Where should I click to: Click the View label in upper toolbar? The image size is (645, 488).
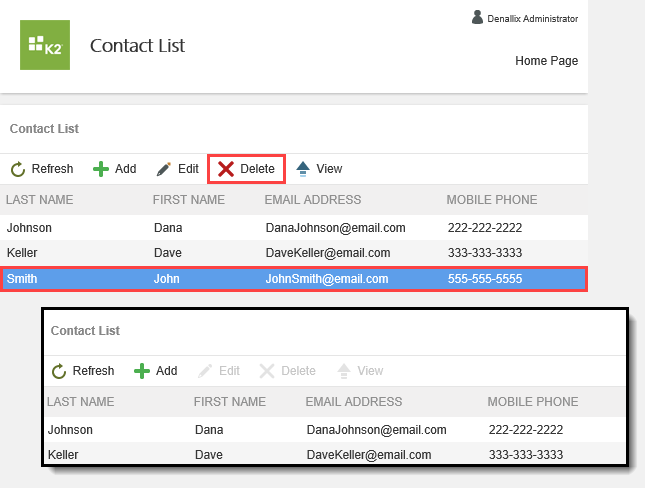329,169
